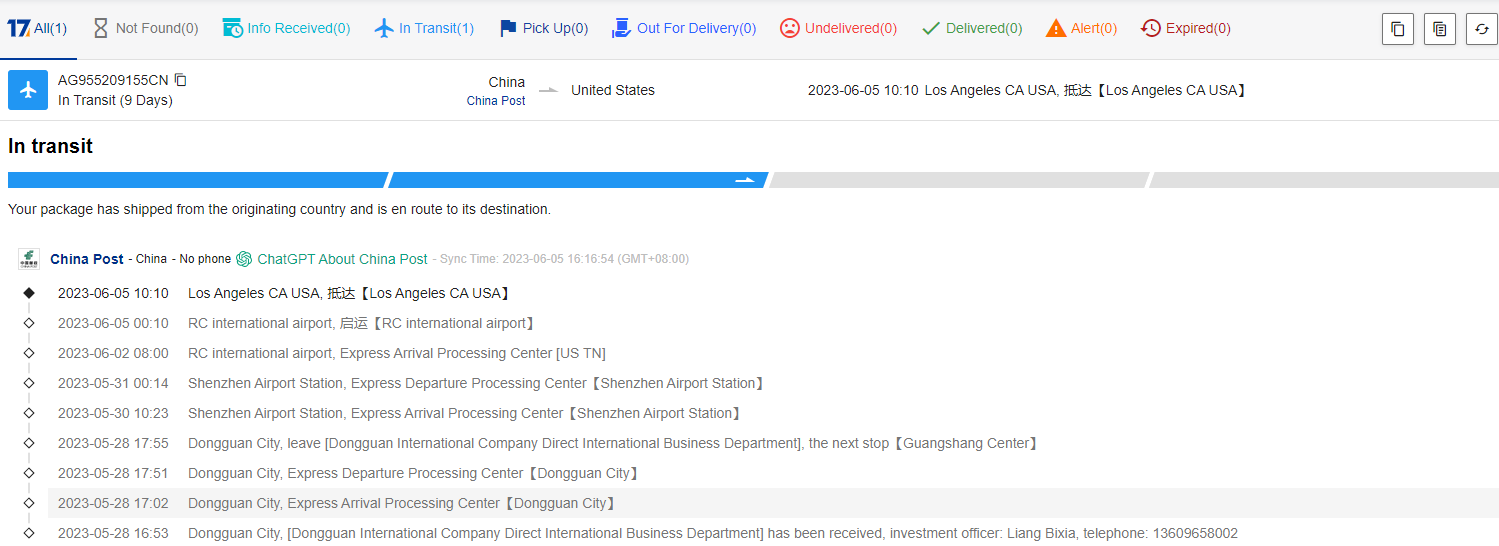Open the Out For Delivery(0) tab
Image resolution: width=1499 pixels, height=546 pixels.
coord(684,28)
